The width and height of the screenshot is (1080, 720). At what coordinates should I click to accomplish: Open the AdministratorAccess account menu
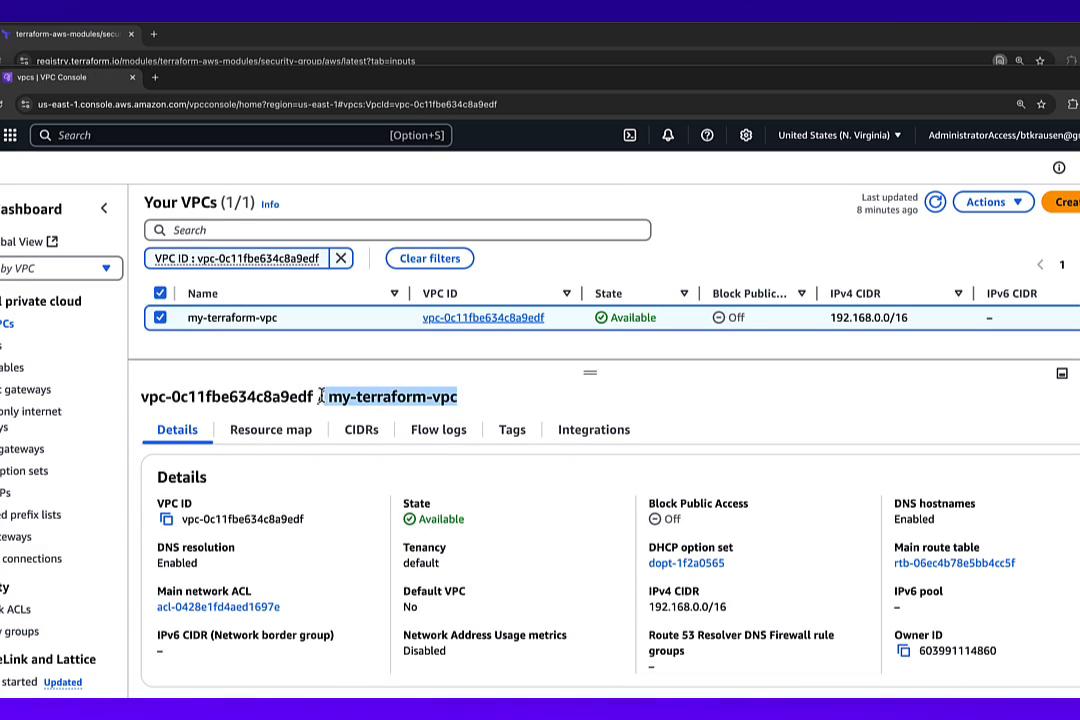coord(1004,135)
